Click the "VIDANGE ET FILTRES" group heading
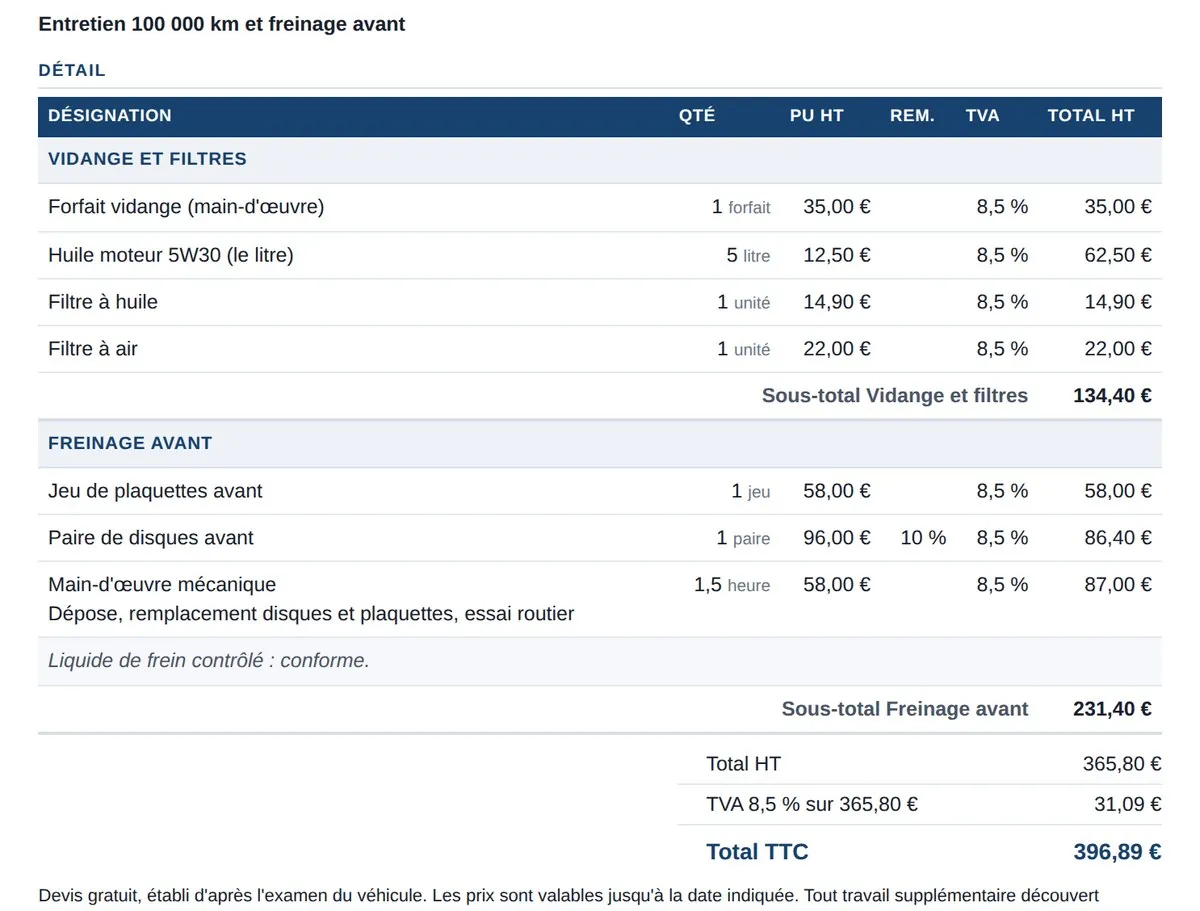1200x911 pixels. click(x=147, y=159)
